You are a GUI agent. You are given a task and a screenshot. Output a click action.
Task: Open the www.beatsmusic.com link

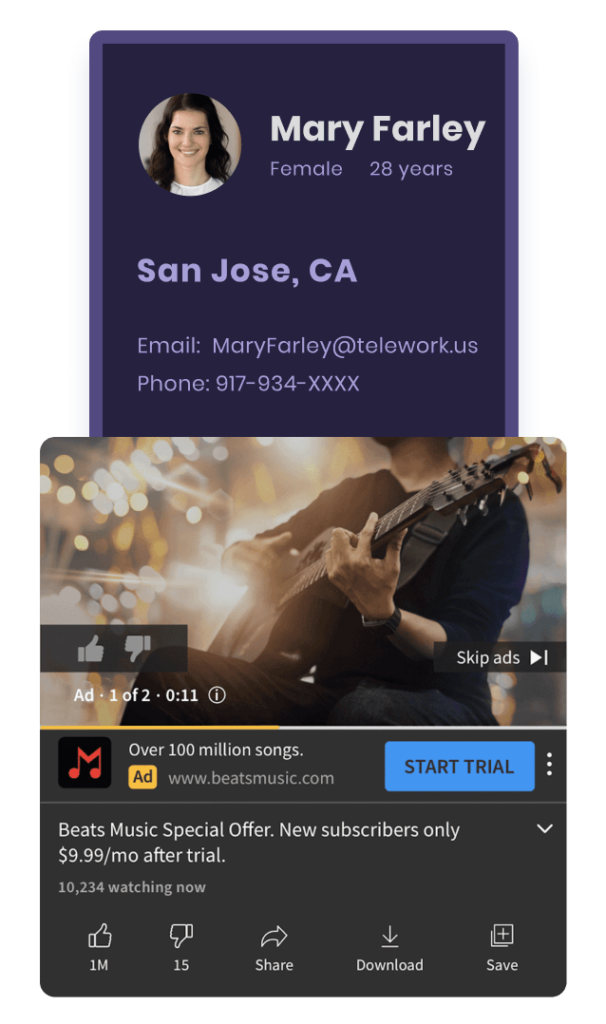click(x=251, y=778)
